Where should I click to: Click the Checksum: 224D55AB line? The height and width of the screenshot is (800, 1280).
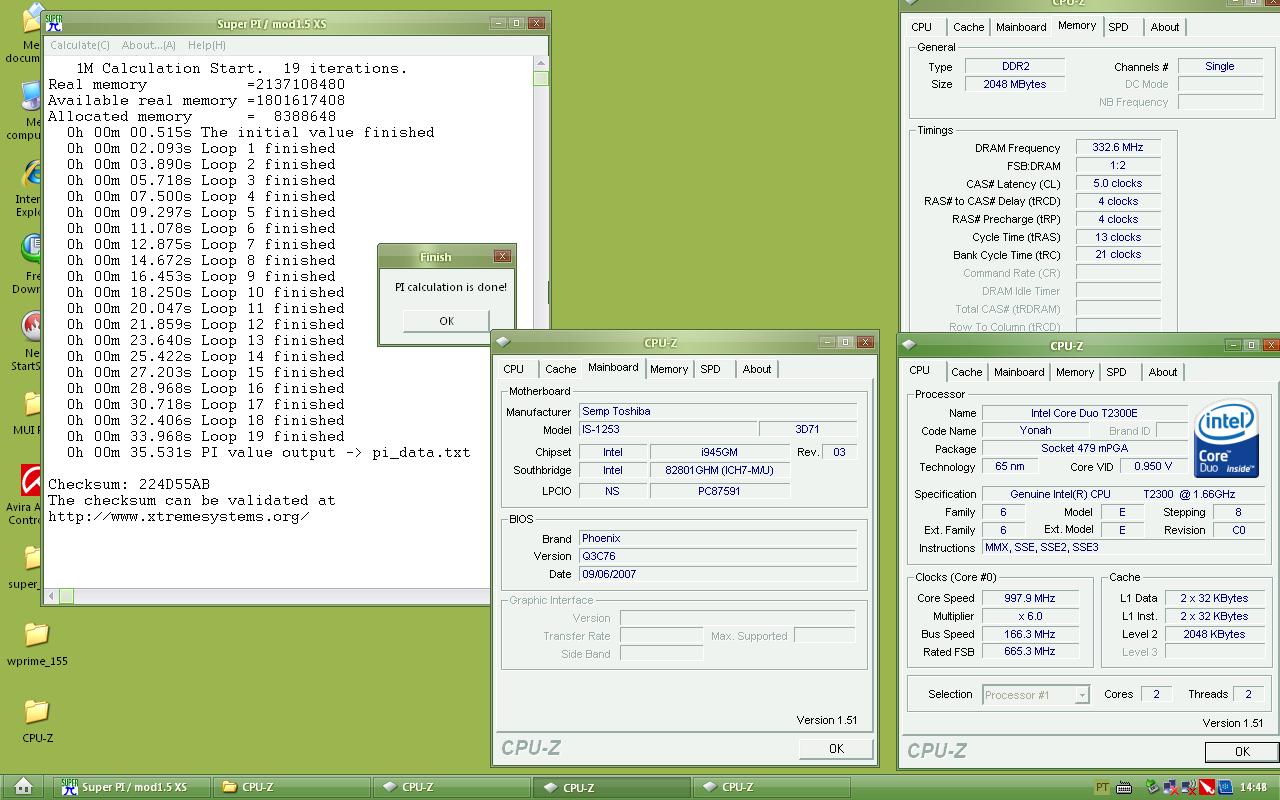(x=129, y=485)
